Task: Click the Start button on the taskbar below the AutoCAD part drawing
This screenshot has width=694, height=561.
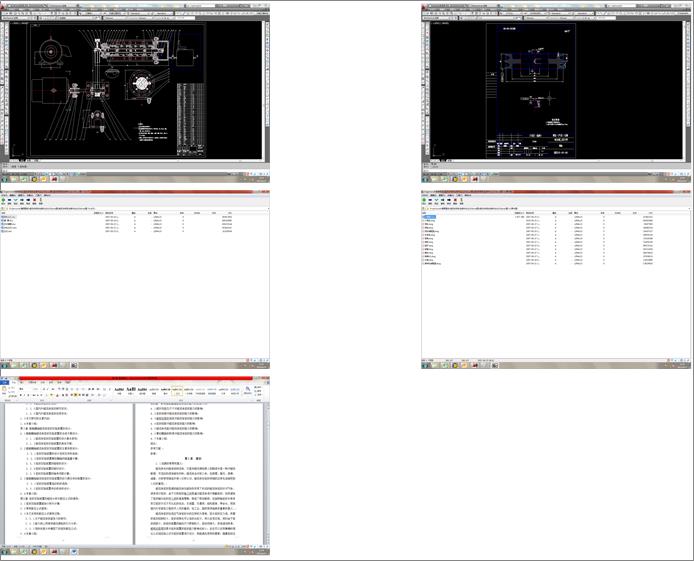Action: tap(425, 179)
